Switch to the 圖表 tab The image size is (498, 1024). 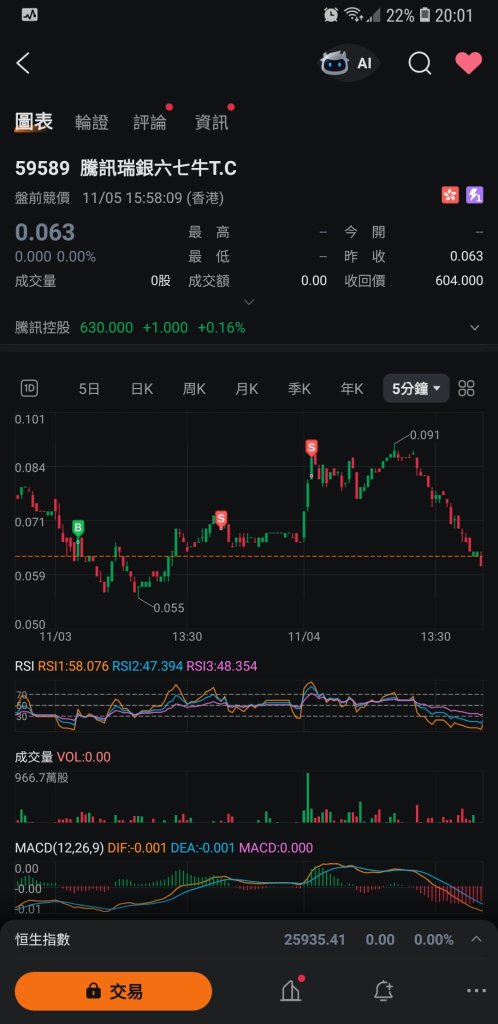34,121
